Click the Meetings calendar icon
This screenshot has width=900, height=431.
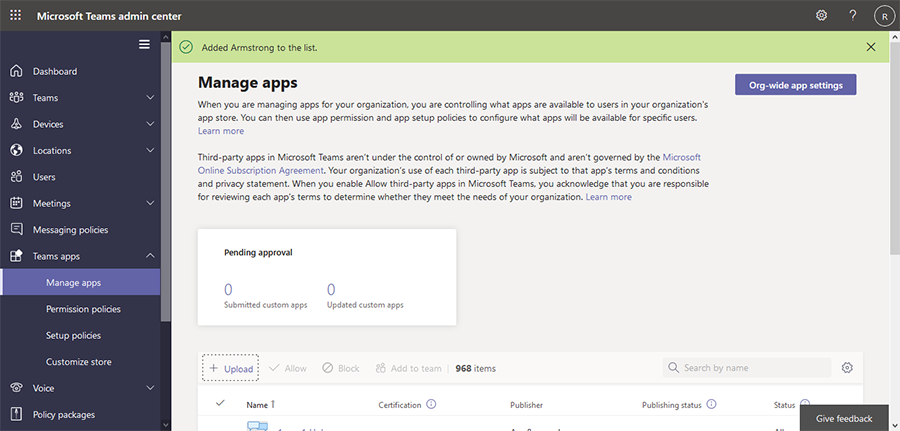pos(16,203)
